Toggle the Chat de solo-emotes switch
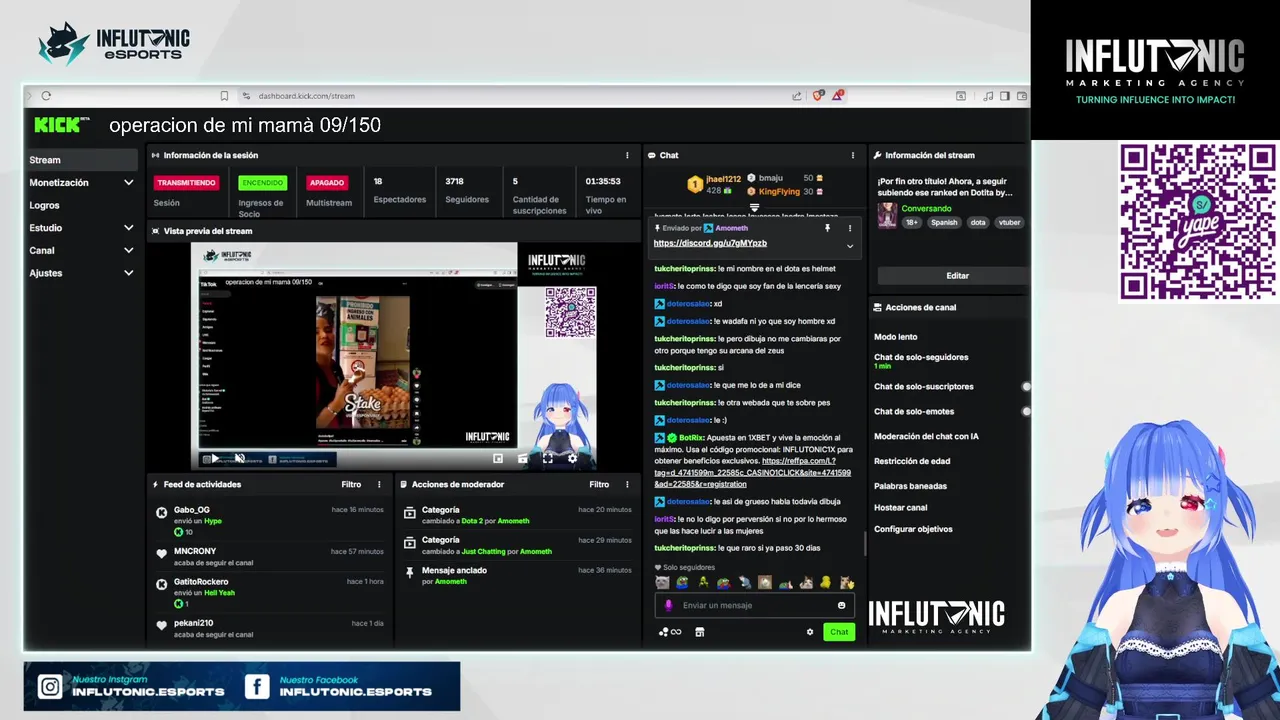Image resolution: width=1280 pixels, height=720 pixels. [x=1026, y=411]
